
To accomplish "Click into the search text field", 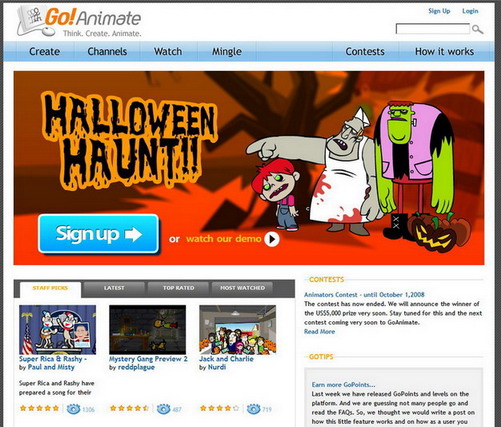I will point(433,29).
